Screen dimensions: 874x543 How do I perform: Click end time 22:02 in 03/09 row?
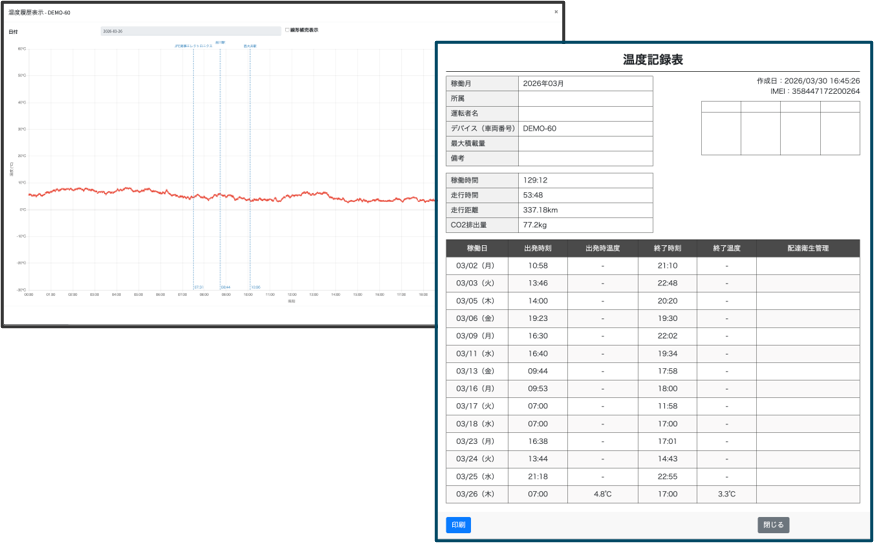click(x=667, y=336)
